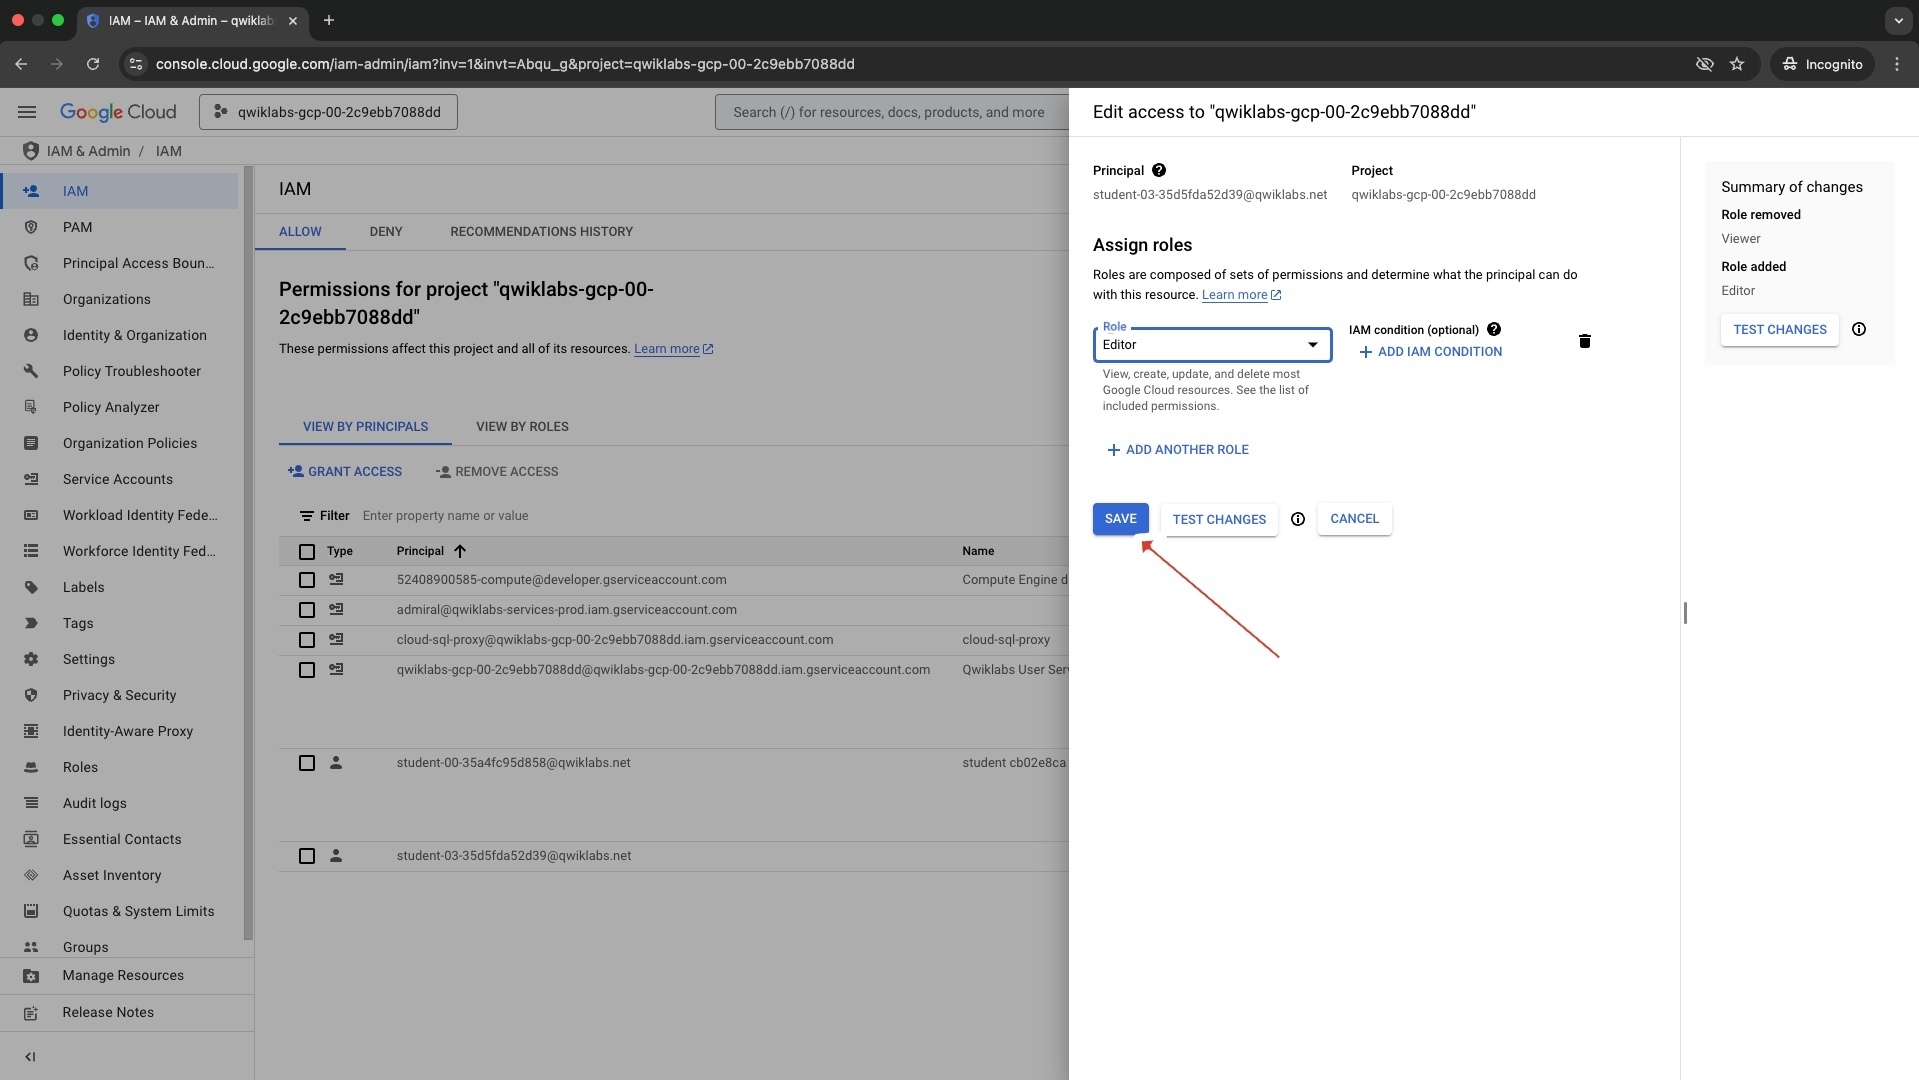This screenshot has height=1080, width=1919.
Task: Switch to the ALLOW tab
Action: click(300, 231)
